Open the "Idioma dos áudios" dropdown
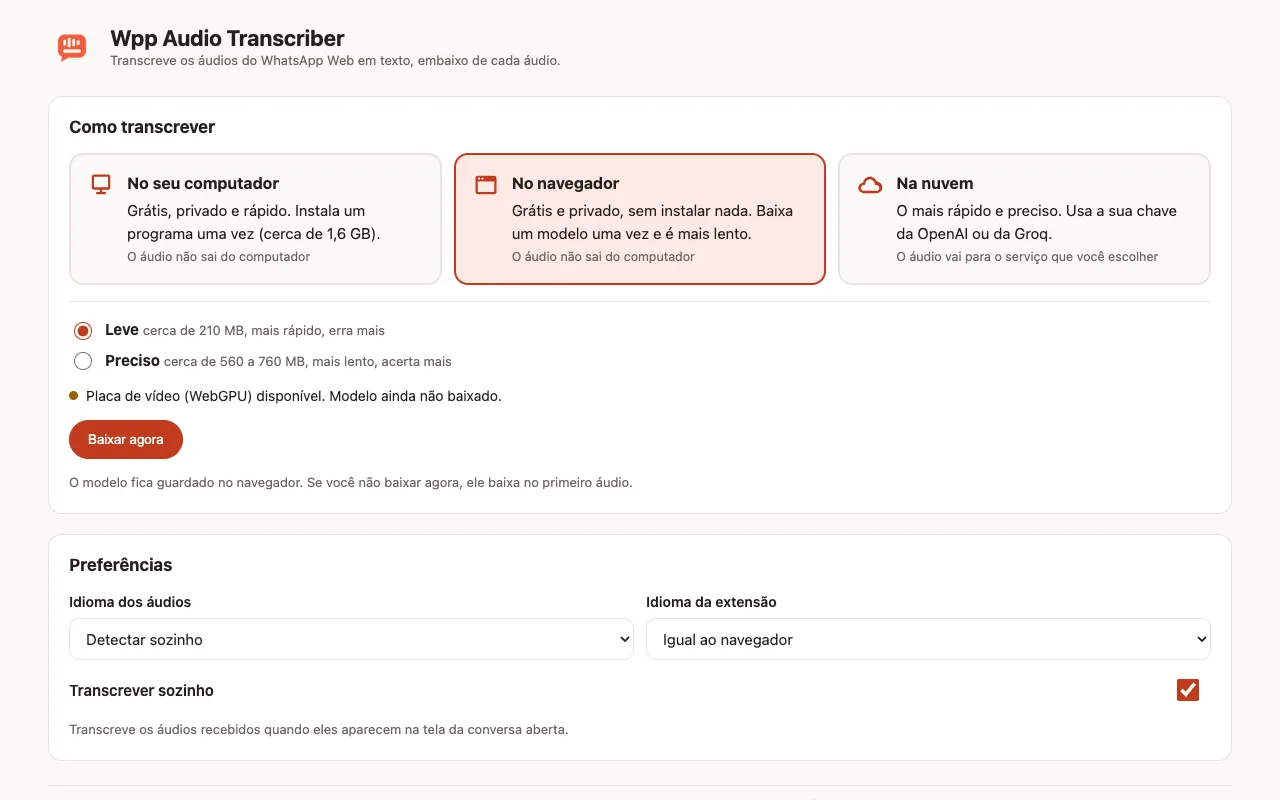This screenshot has height=800, width=1280. point(351,639)
